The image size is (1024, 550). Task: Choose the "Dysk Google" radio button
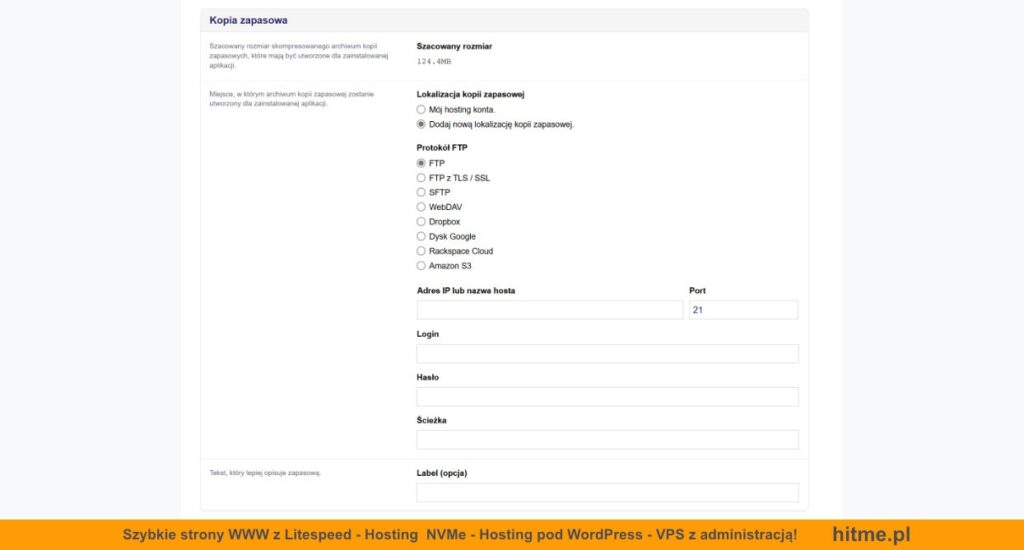[421, 237]
